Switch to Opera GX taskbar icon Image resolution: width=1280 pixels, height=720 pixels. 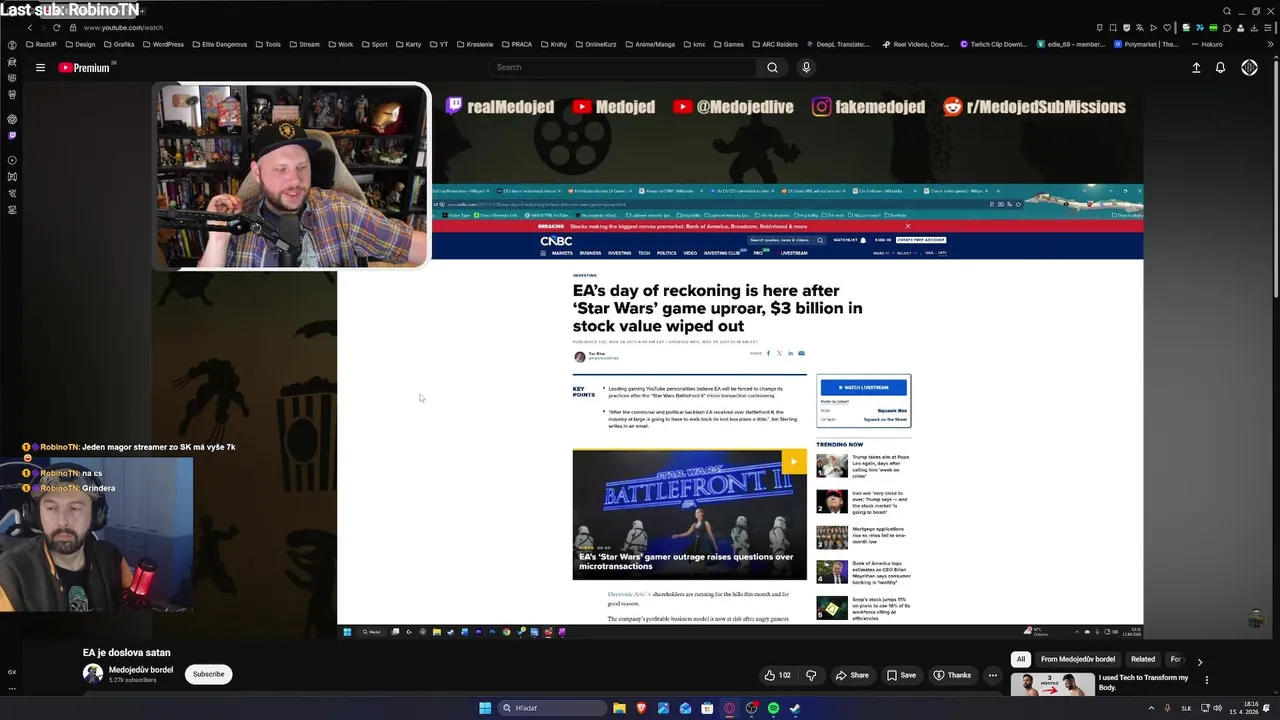pyautogui.click(x=729, y=708)
